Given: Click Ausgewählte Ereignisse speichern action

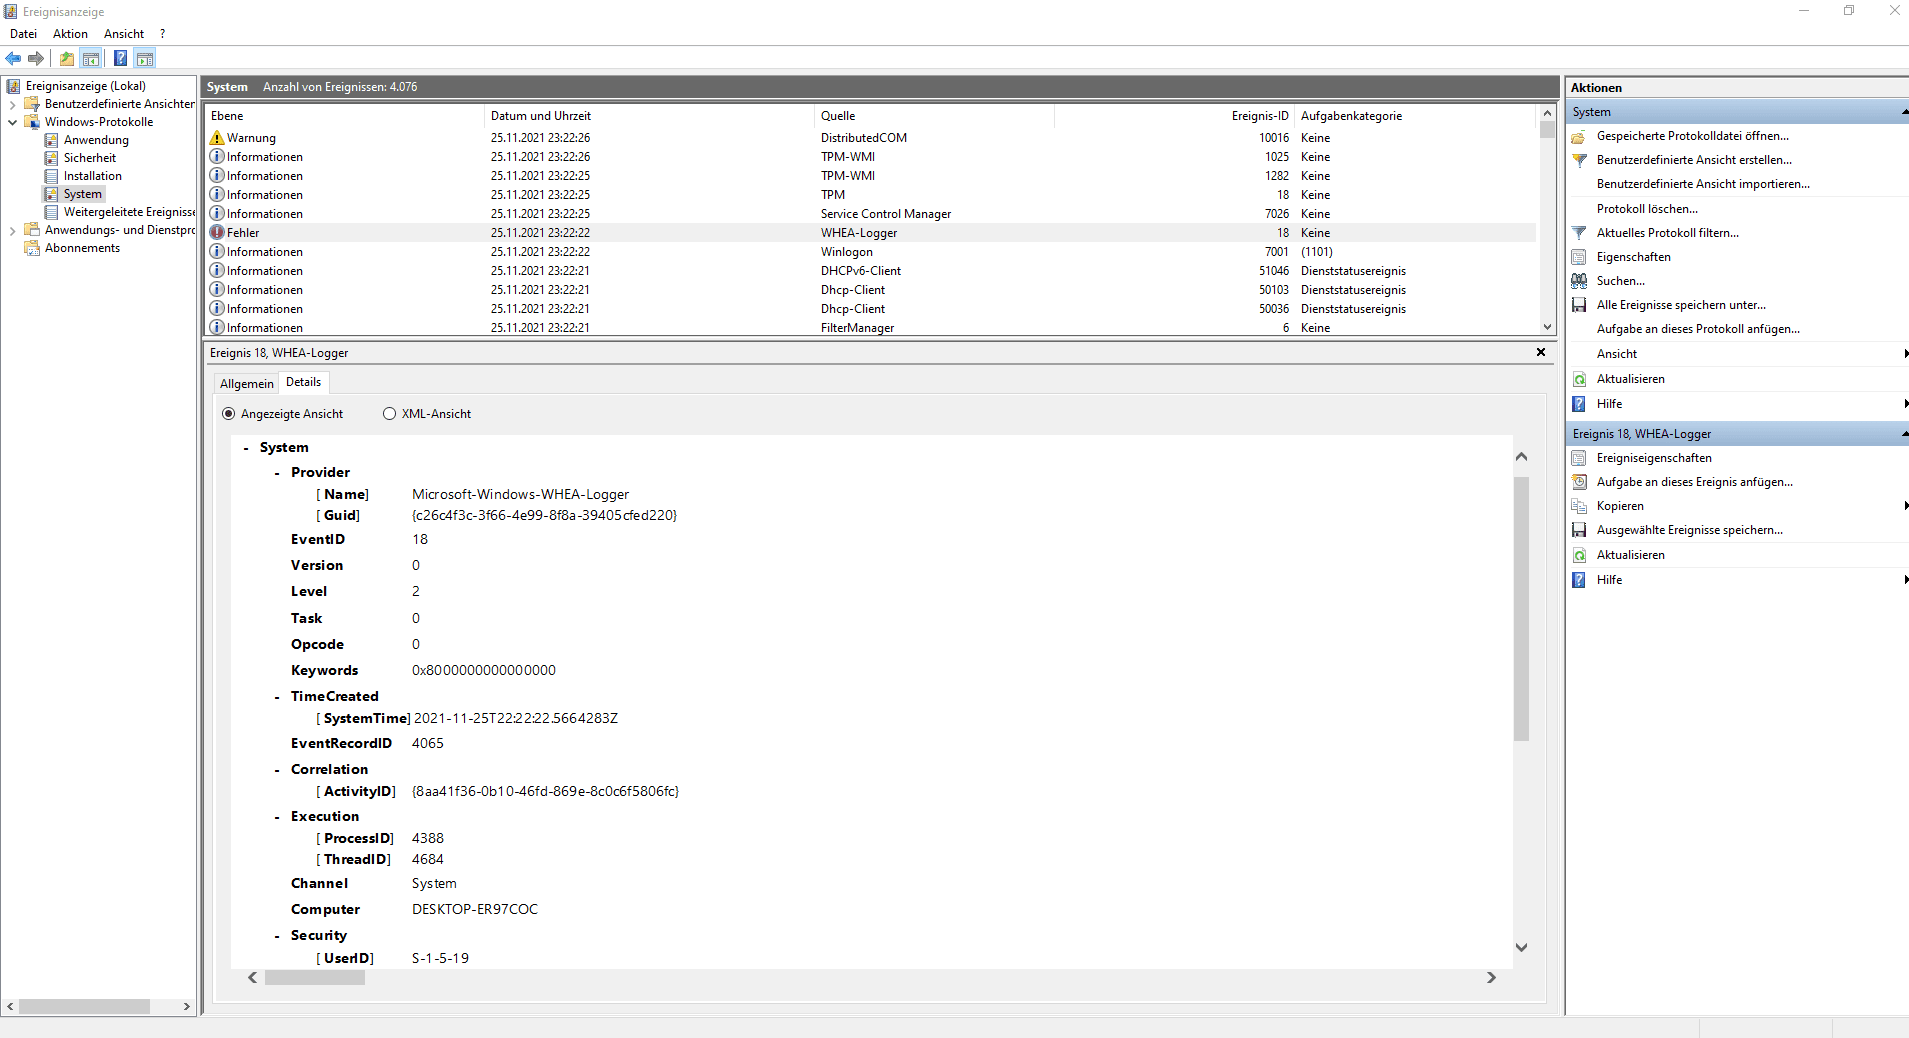Looking at the screenshot, I should point(1689,530).
